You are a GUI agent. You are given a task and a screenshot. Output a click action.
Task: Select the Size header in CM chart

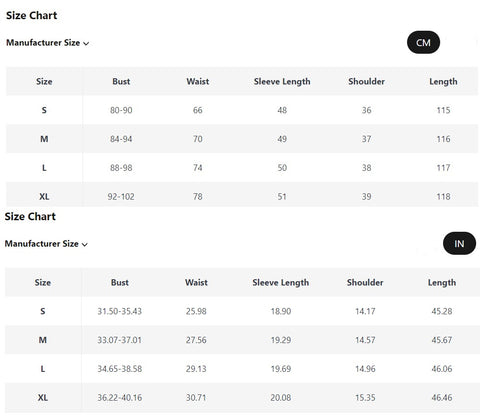click(44, 81)
